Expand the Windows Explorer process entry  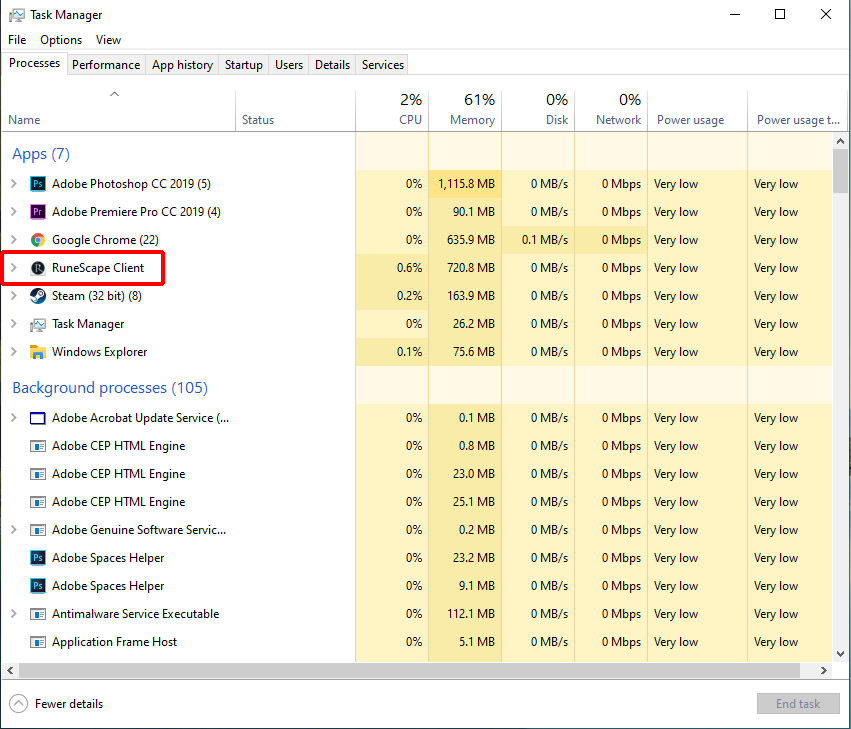click(x=14, y=352)
